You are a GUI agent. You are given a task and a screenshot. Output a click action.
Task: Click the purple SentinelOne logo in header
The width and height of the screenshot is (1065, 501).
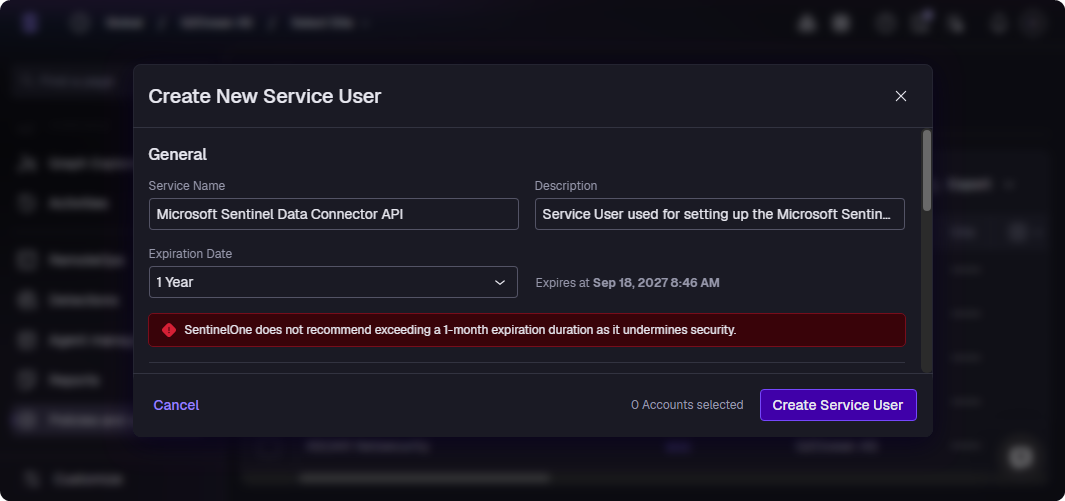tap(31, 23)
